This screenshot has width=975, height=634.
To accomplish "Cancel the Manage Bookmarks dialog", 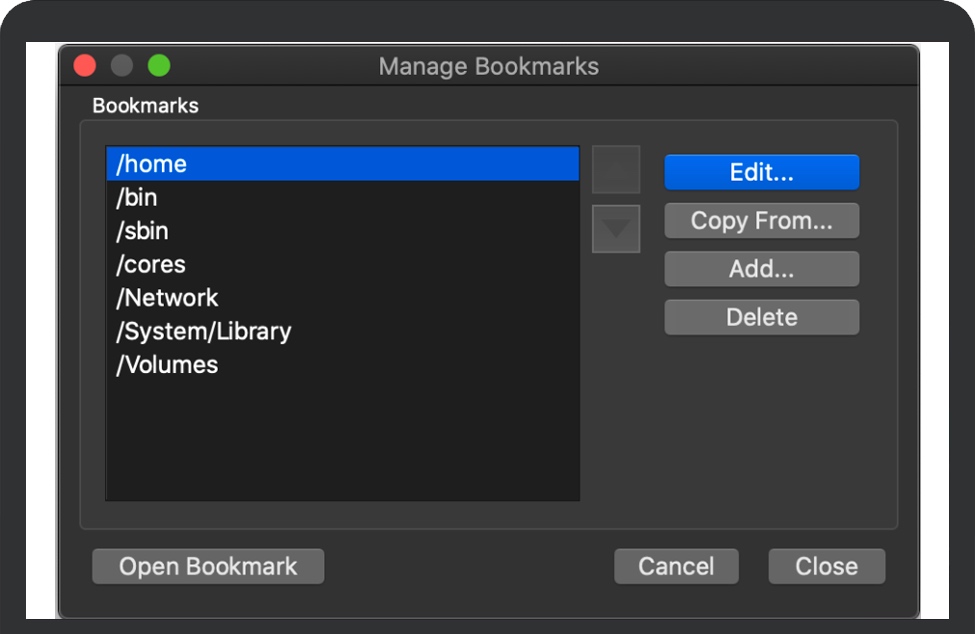I will coord(676,566).
